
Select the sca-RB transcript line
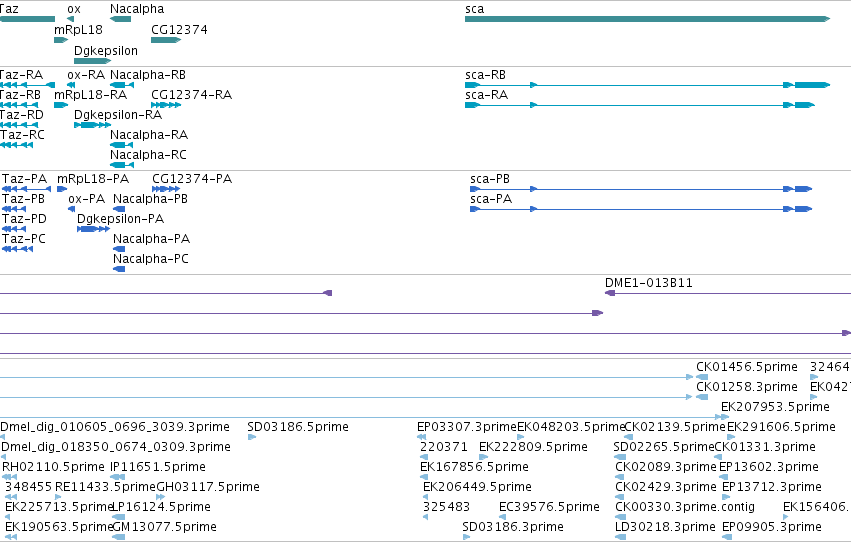click(x=647, y=85)
